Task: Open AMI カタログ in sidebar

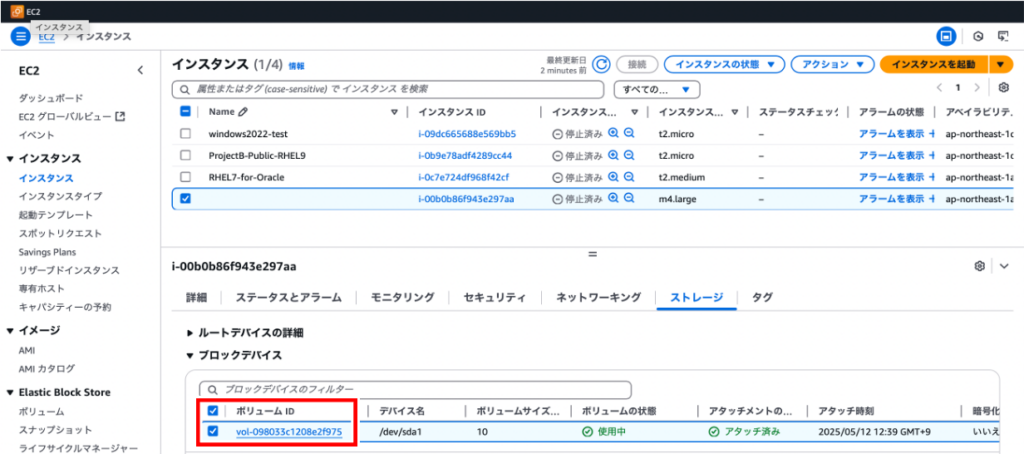Action: (x=46, y=368)
